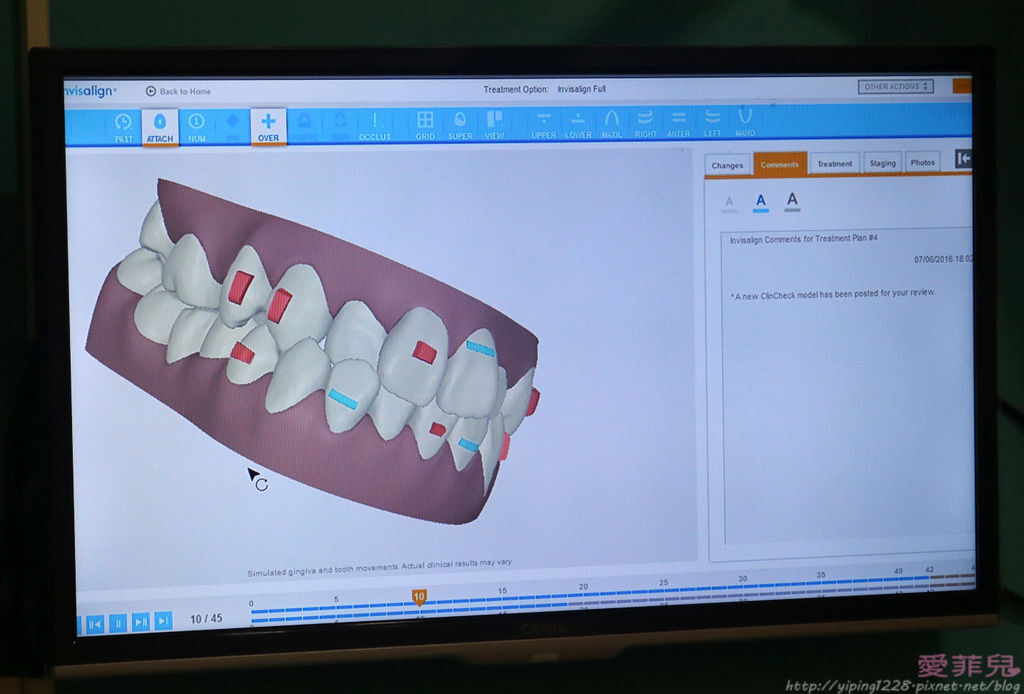This screenshot has height=694, width=1024.
Task: Toggle the NUM tooth numbering display
Action: [x=197, y=127]
